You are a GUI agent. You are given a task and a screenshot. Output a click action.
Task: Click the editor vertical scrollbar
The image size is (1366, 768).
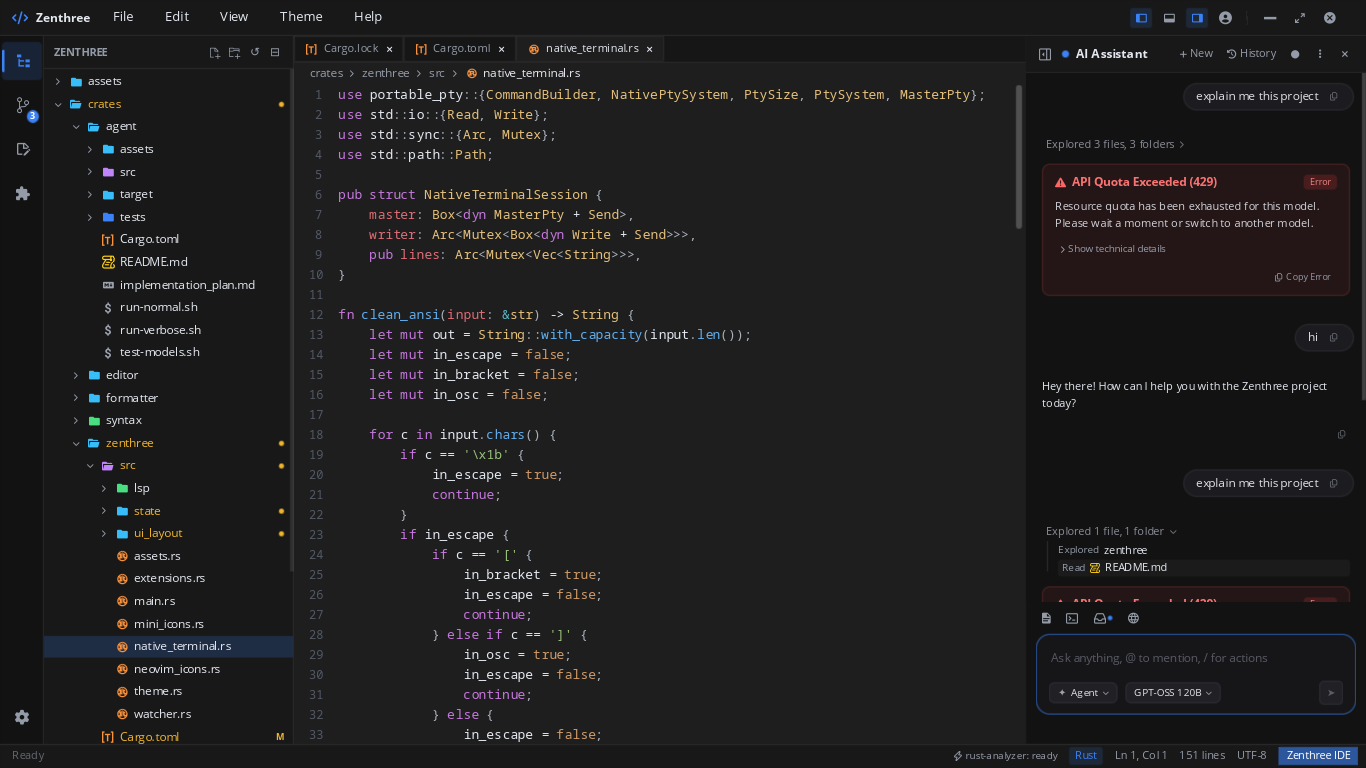tap(1019, 156)
